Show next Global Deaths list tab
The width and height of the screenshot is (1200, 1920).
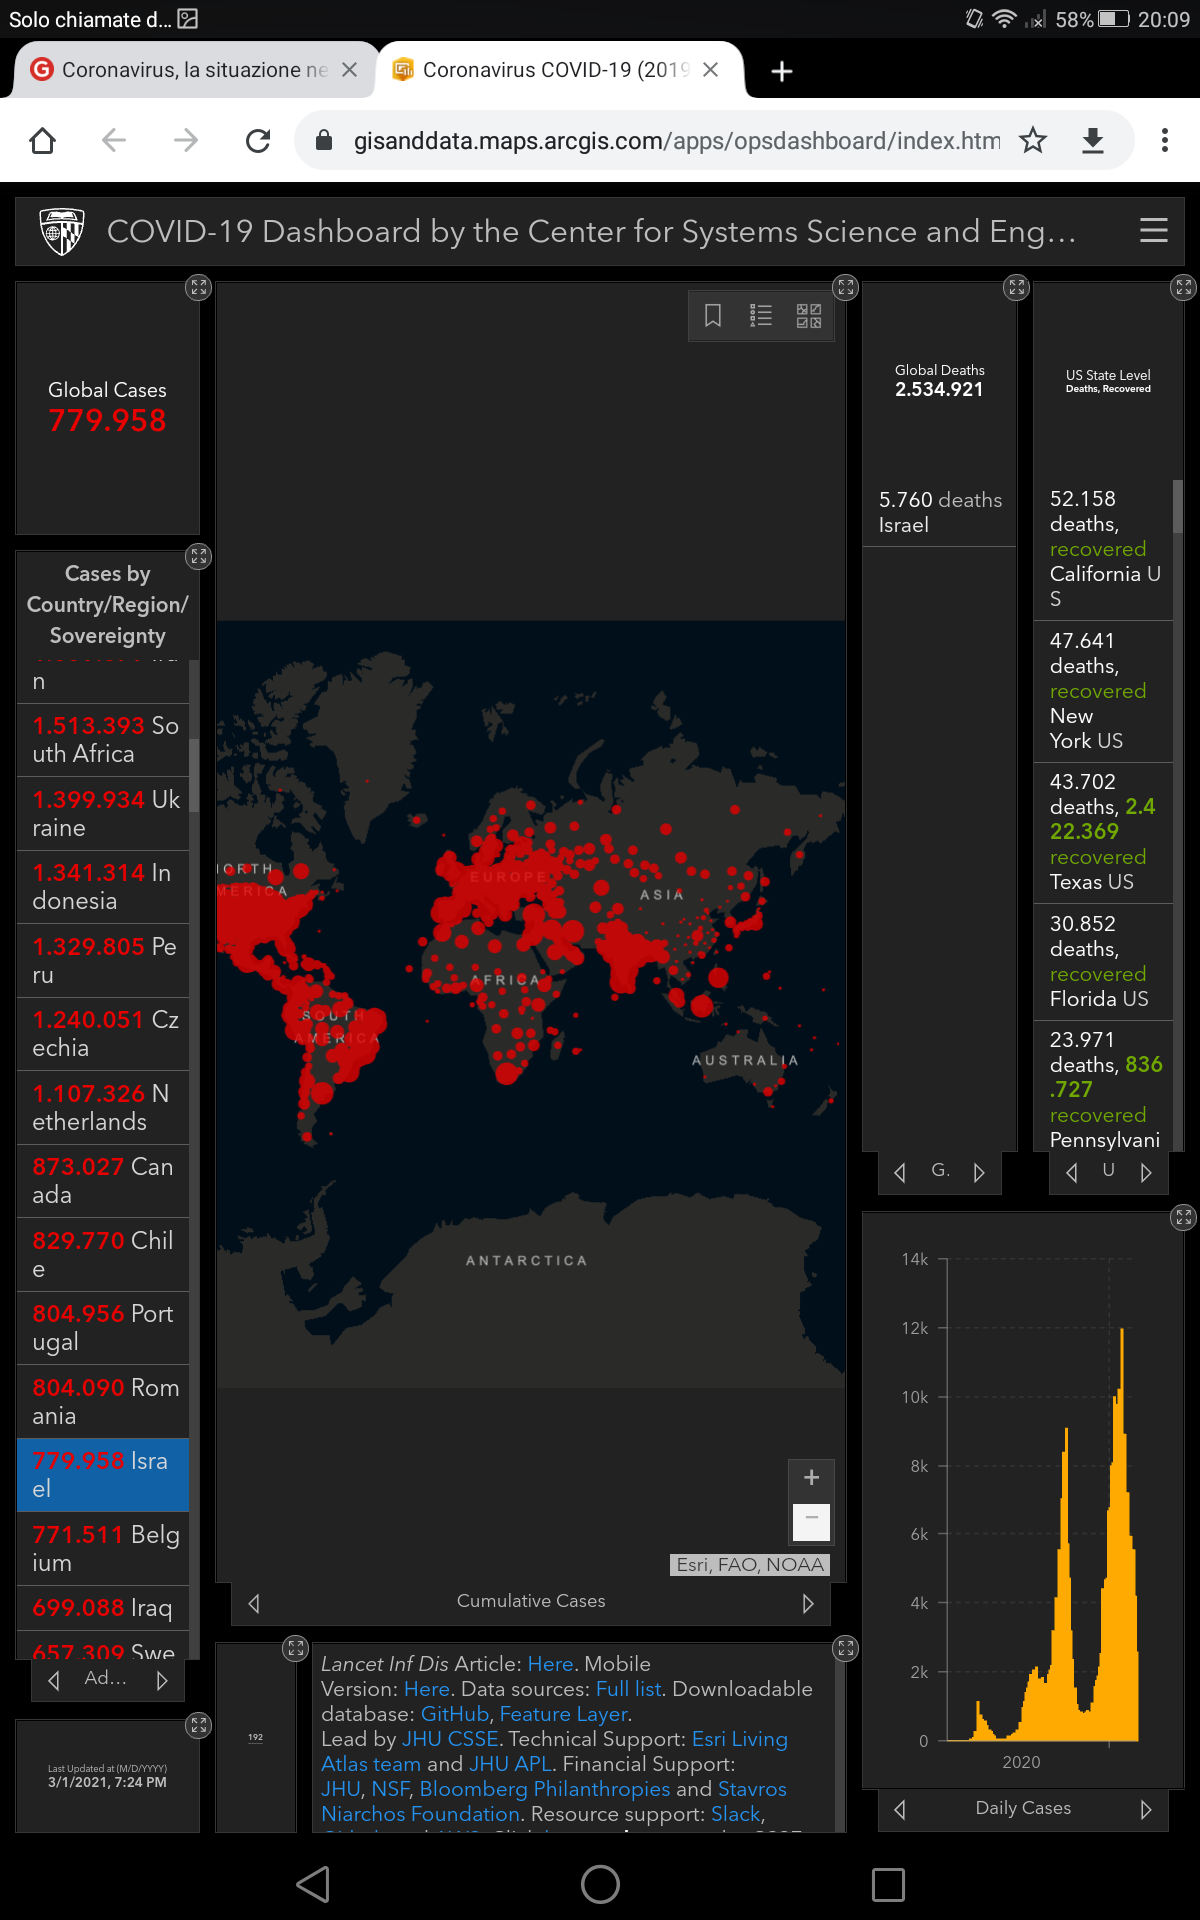[x=979, y=1172]
